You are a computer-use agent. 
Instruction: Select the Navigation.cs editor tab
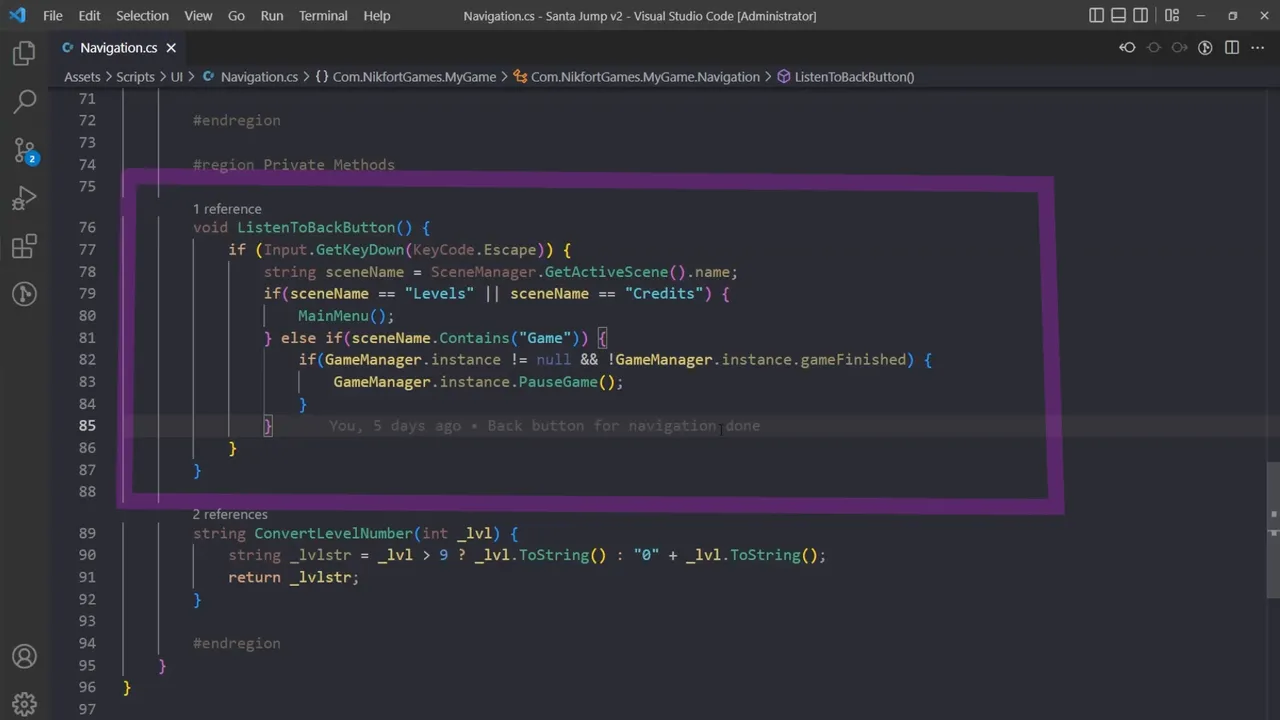(x=118, y=47)
